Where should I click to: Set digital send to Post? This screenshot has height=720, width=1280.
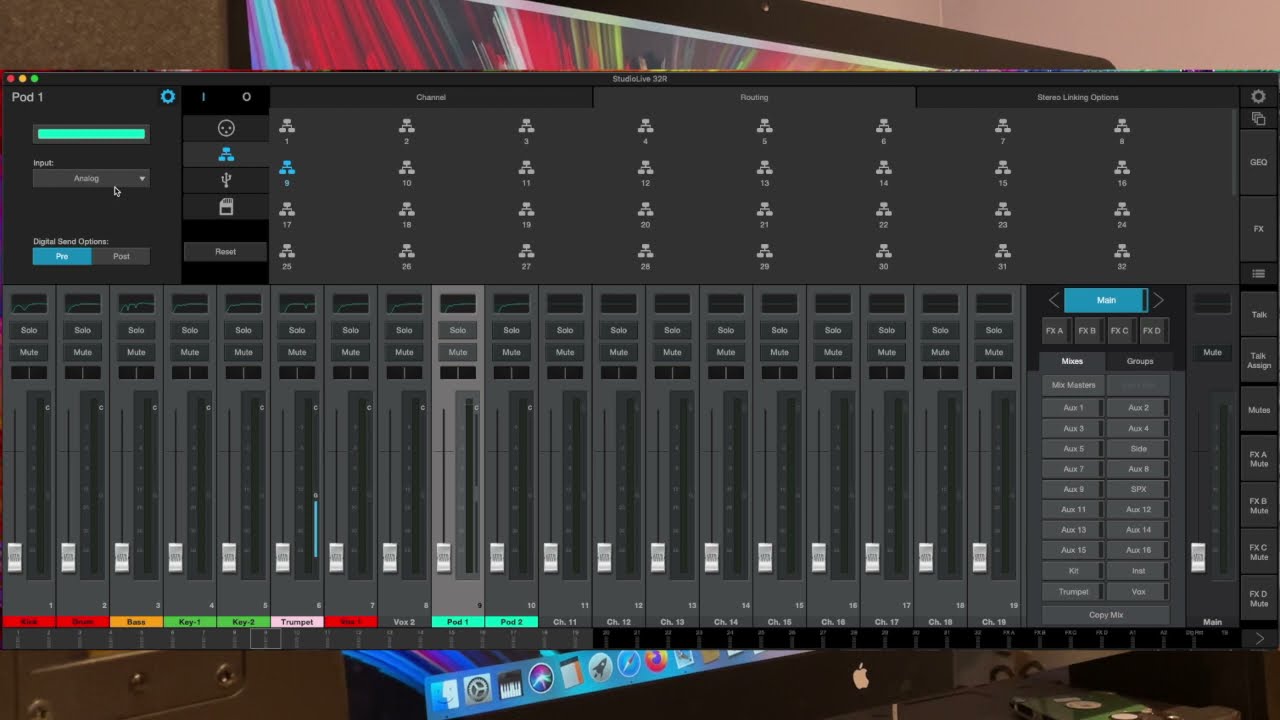pyautogui.click(x=121, y=256)
